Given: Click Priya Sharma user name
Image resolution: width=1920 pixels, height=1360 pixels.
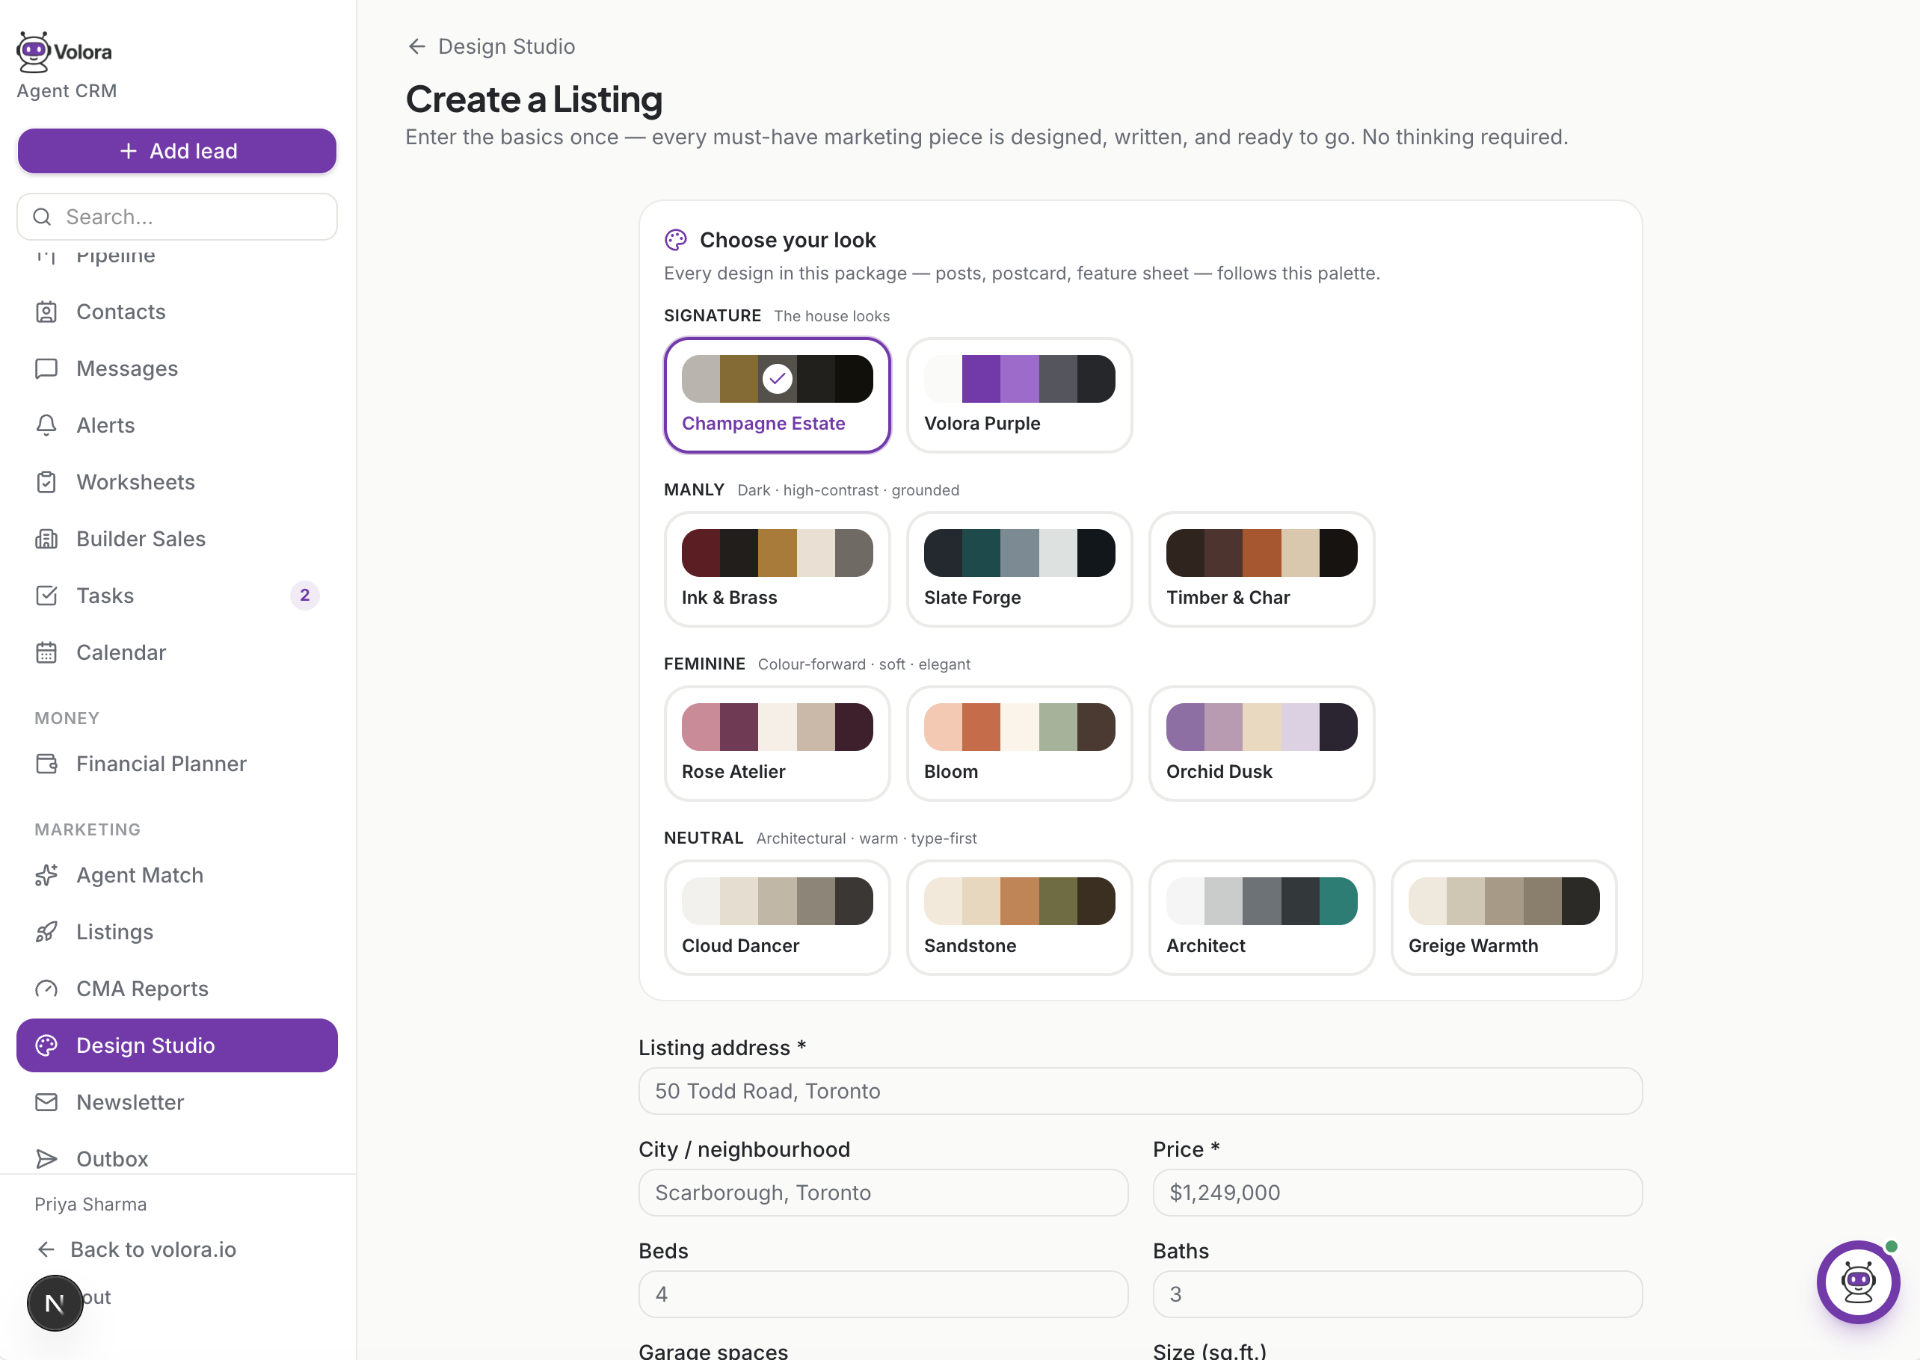Looking at the screenshot, I should pos(91,1205).
